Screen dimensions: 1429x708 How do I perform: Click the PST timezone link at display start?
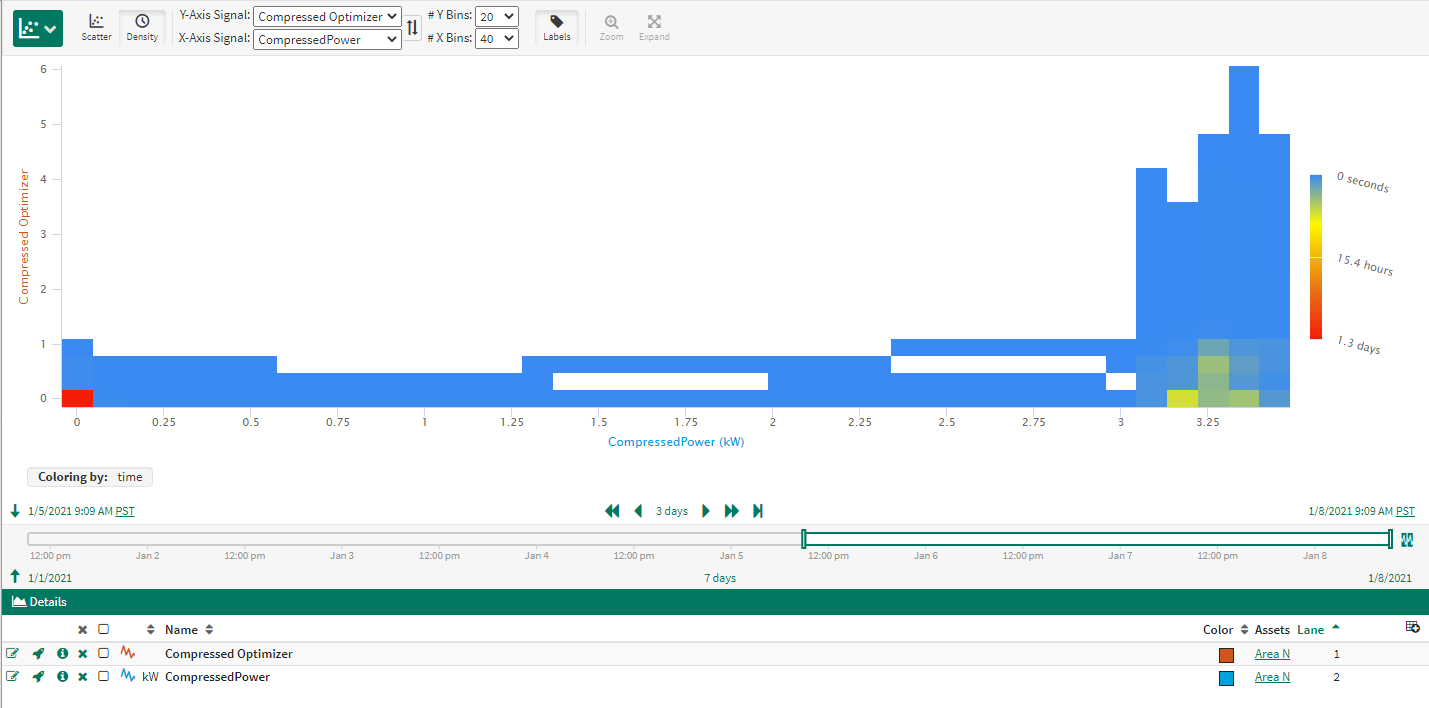125,511
